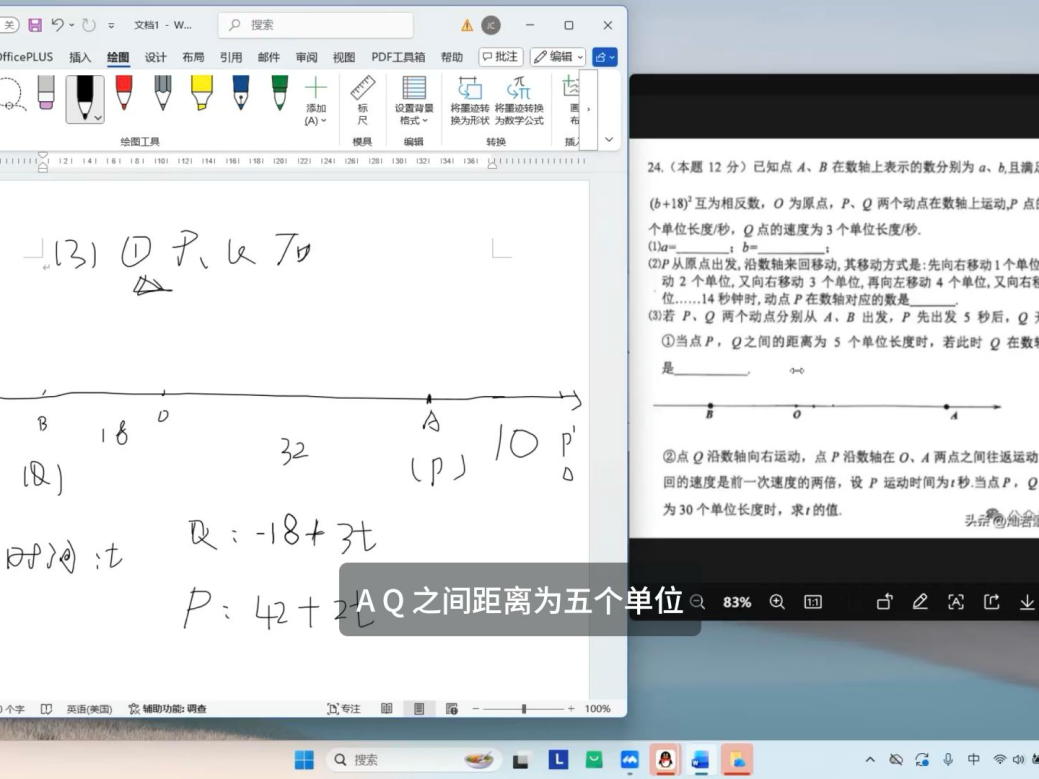Choose the yellow highlighter pen
Viewport: 1039px width, 779px height.
tap(200, 95)
